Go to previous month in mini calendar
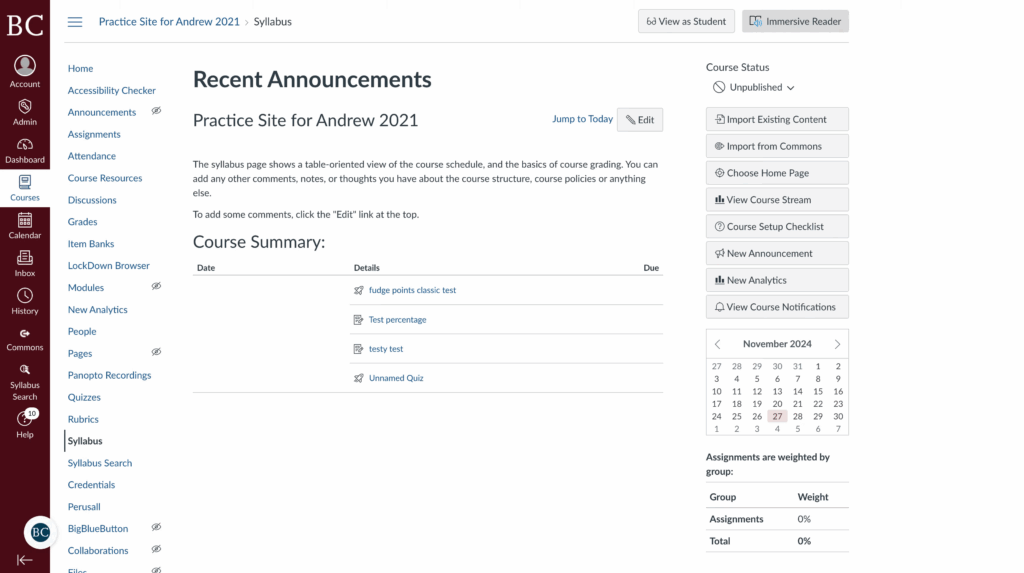 pos(718,344)
